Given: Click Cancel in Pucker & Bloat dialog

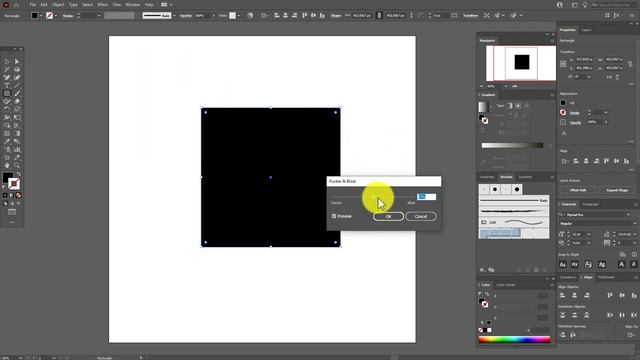Looking at the screenshot, I should [x=421, y=216].
